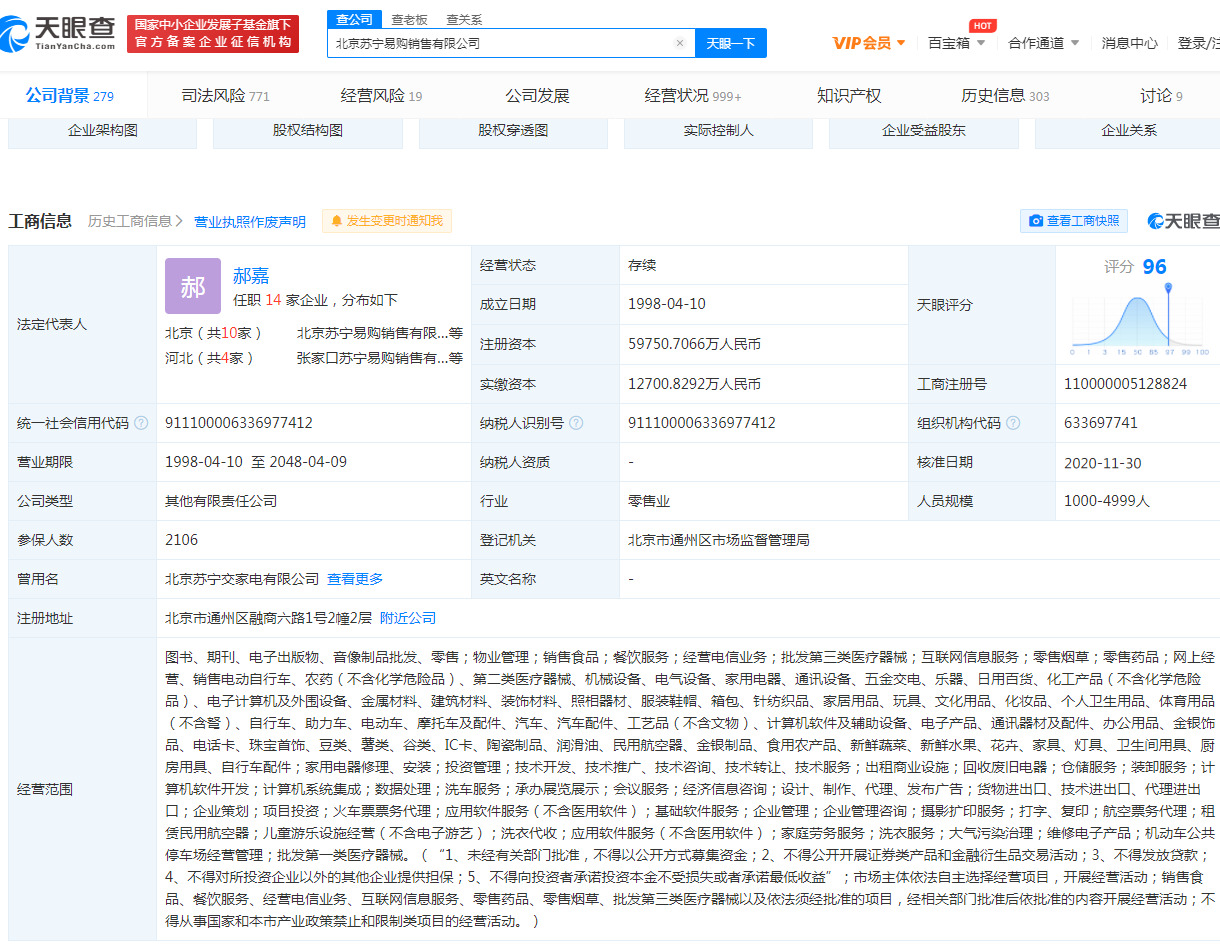The image size is (1220, 947).
Task: Click the establishment date 1998-04-10
Action: coord(666,304)
